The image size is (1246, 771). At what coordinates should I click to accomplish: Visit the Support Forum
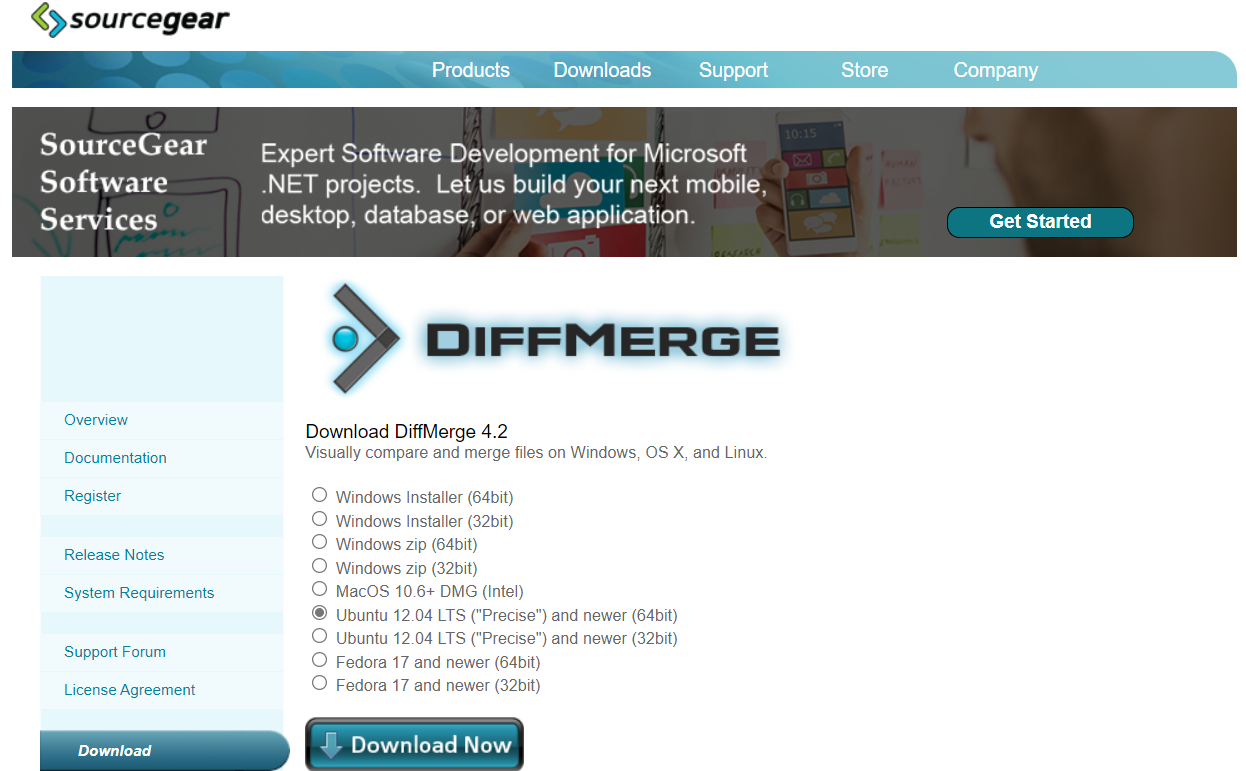point(115,652)
